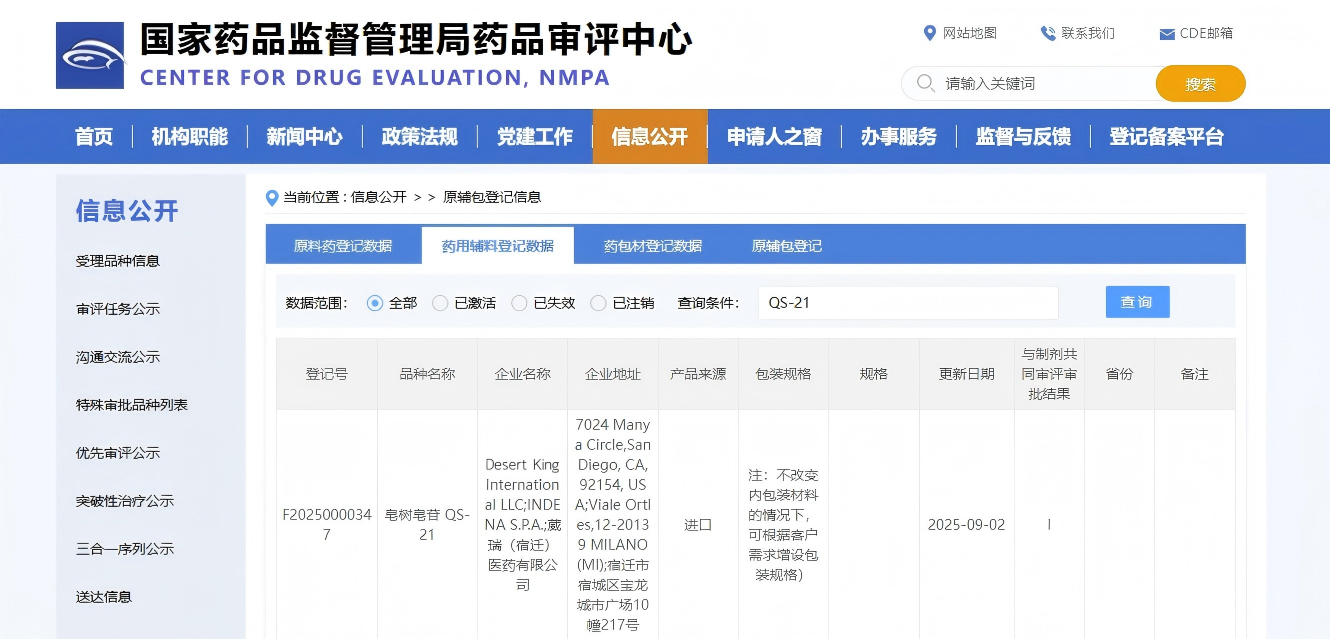Click the 品种名称 column header
The width and height of the screenshot is (1330, 639).
pyautogui.click(x=427, y=374)
